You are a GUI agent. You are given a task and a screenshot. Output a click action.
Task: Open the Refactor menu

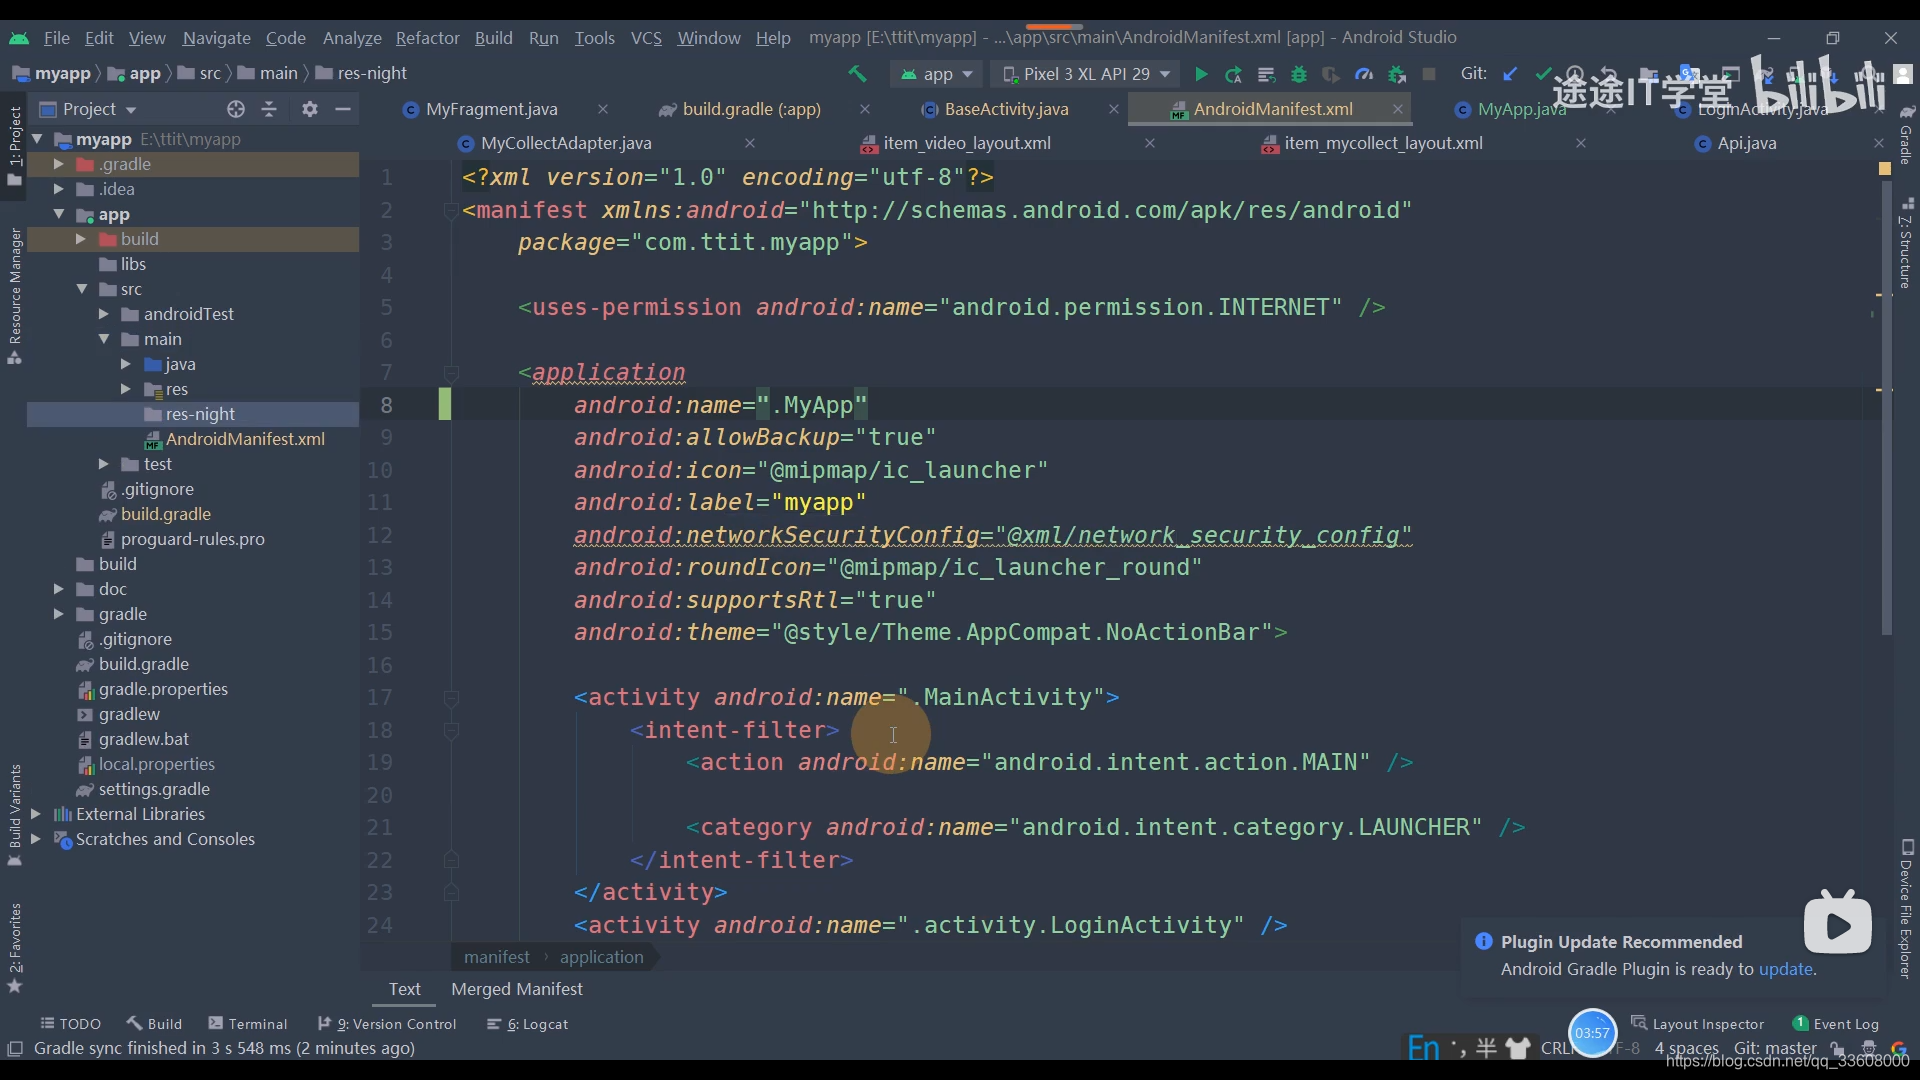(427, 38)
